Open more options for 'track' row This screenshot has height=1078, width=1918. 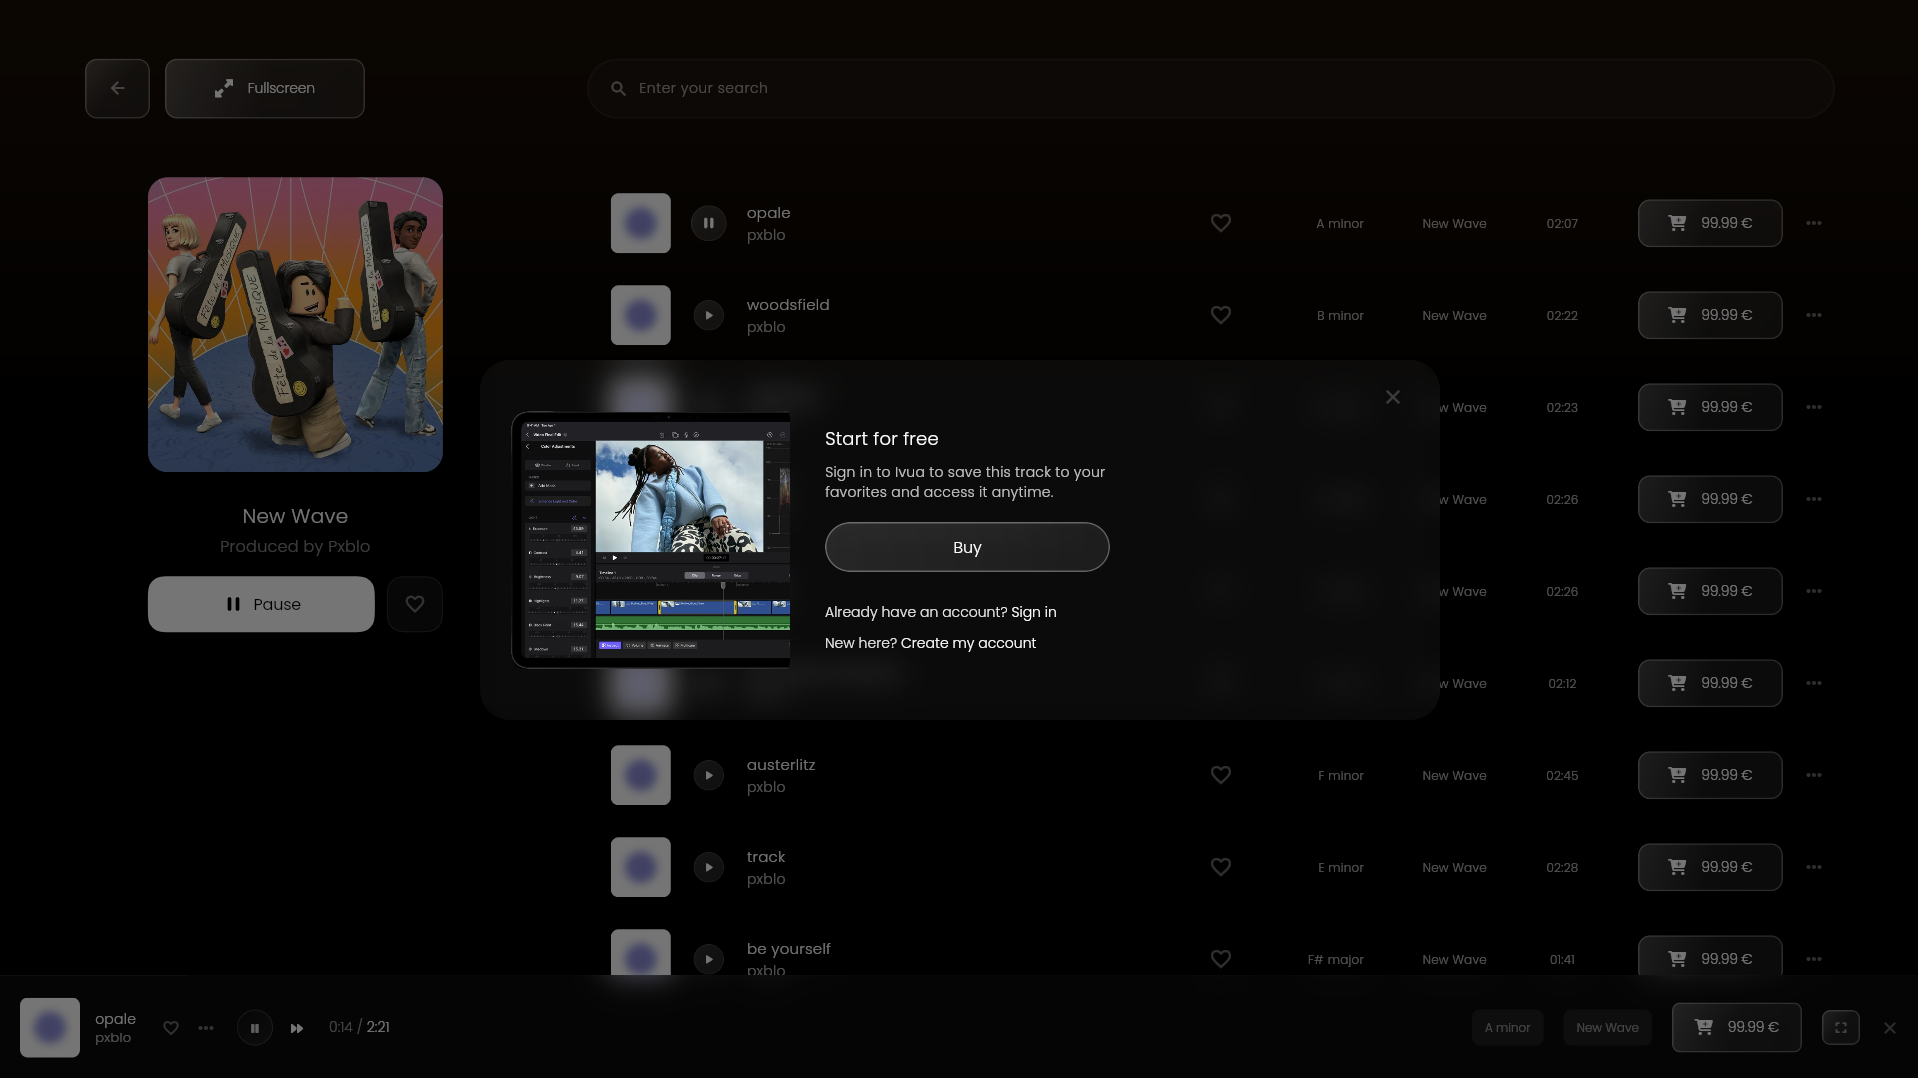(x=1814, y=867)
